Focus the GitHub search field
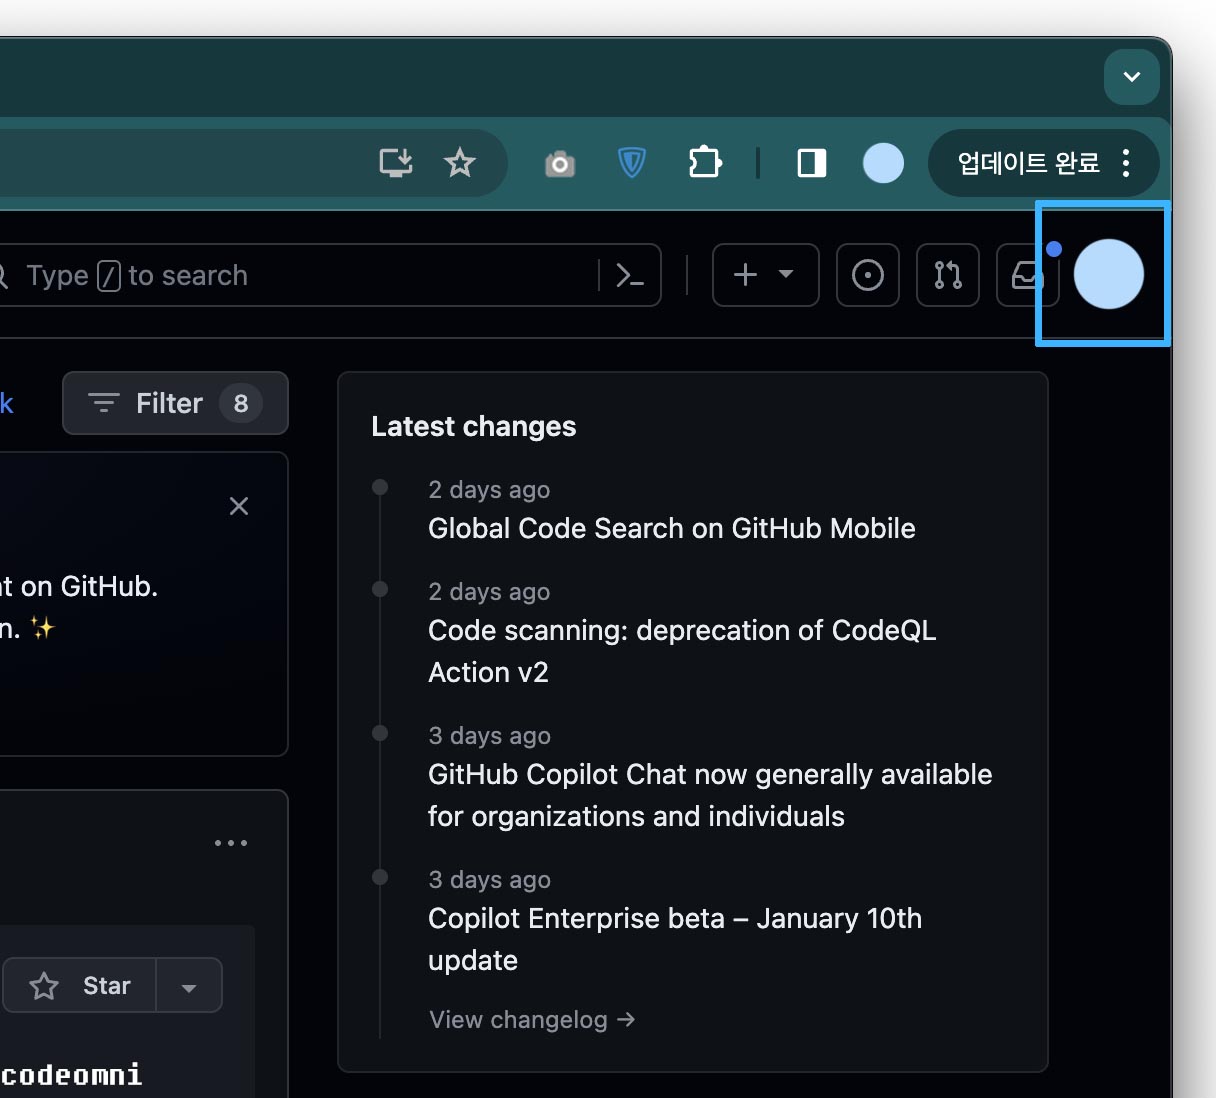 [x=300, y=275]
